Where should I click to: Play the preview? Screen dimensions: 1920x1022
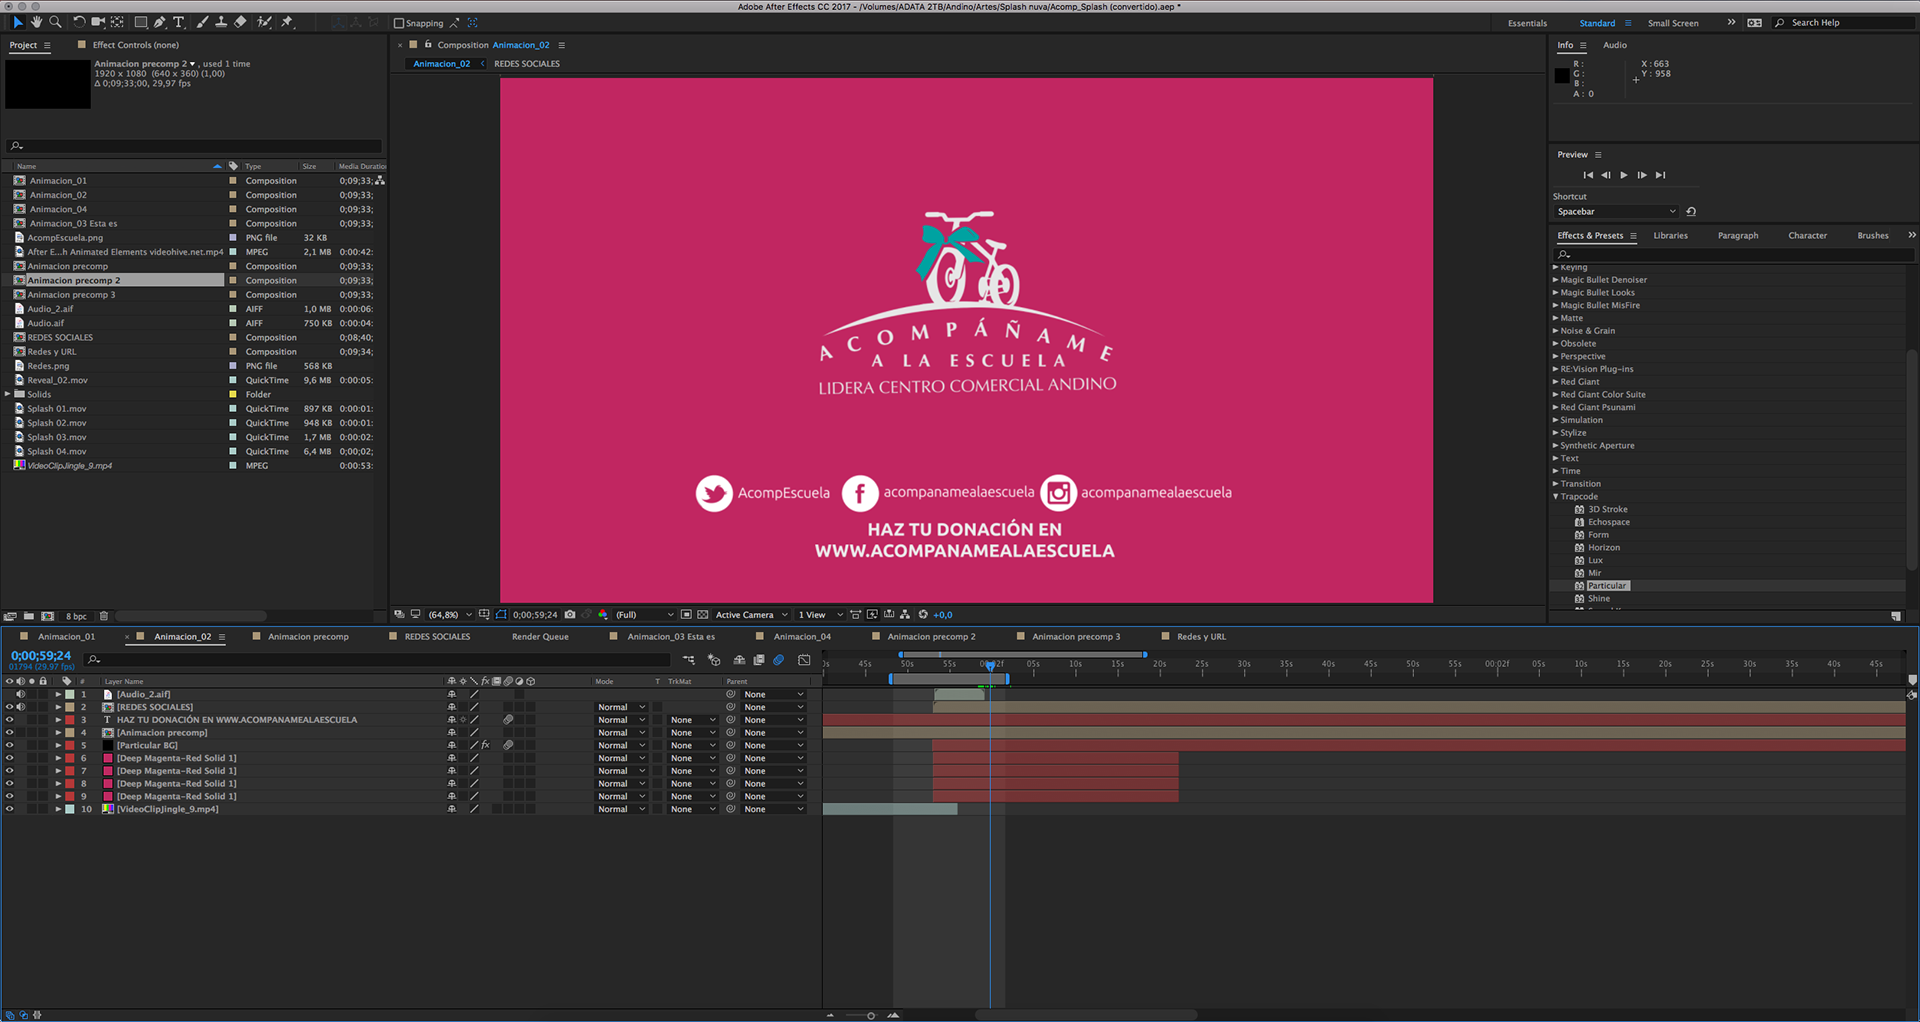[x=1624, y=175]
